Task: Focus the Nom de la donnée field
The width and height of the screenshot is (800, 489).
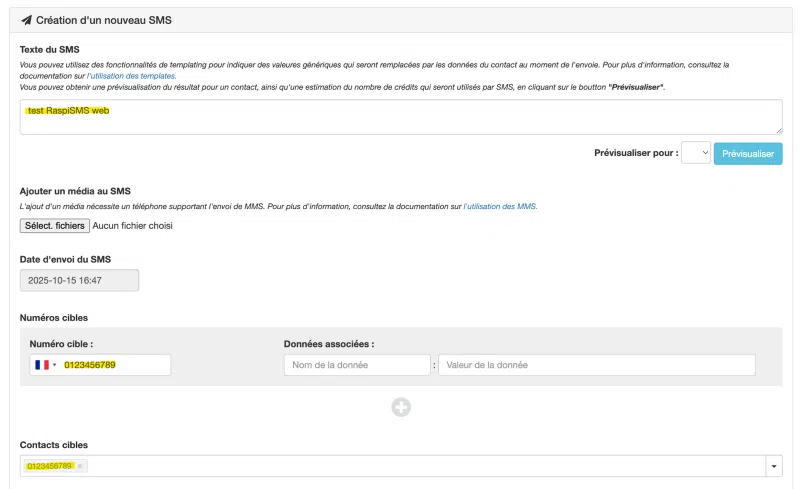Action: point(357,365)
